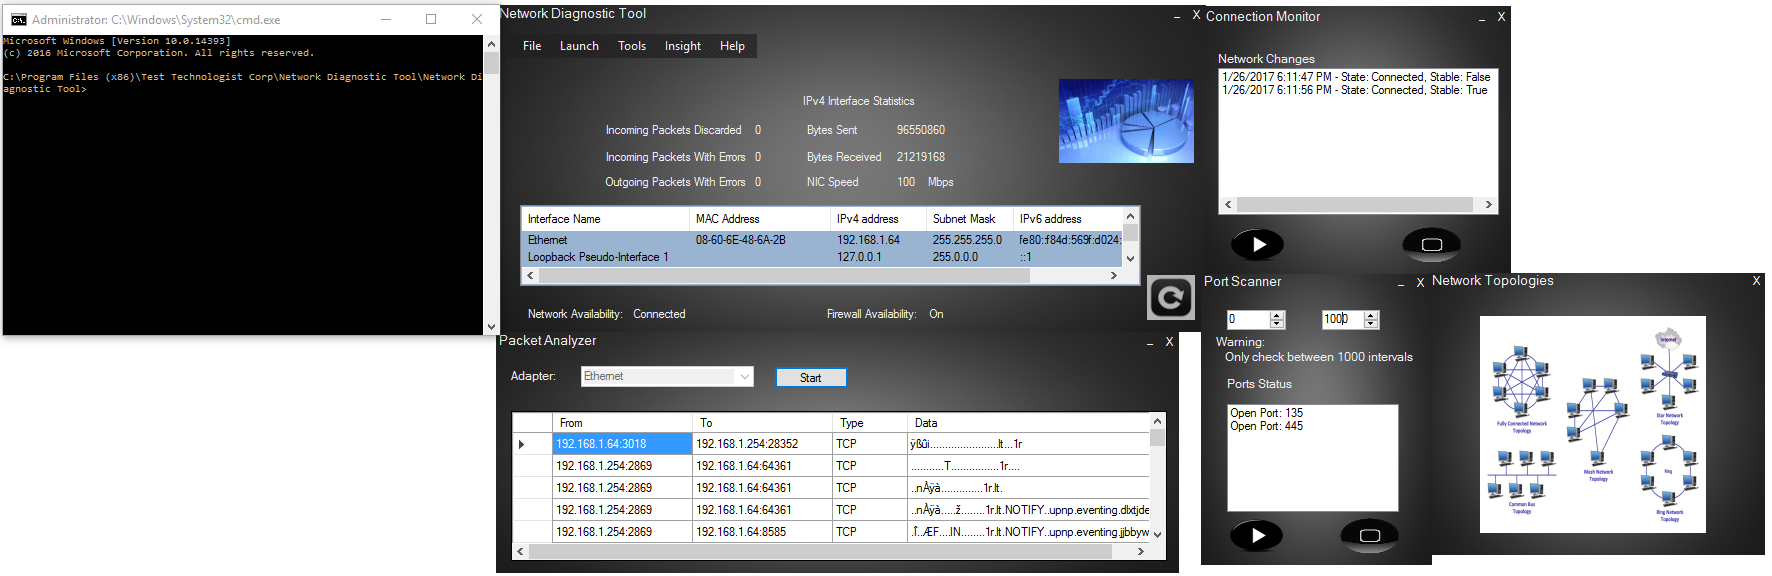Click the ending port input field

[1341, 319]
